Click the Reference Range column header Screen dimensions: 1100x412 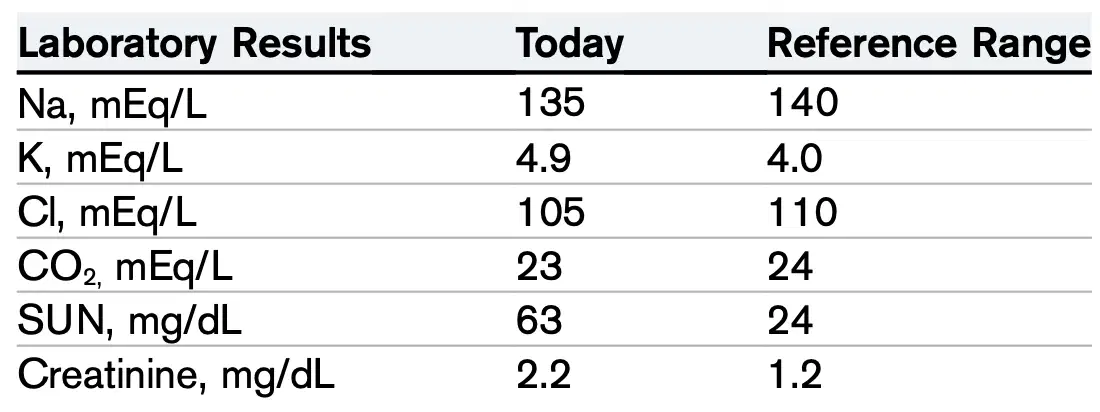[930, 44]
